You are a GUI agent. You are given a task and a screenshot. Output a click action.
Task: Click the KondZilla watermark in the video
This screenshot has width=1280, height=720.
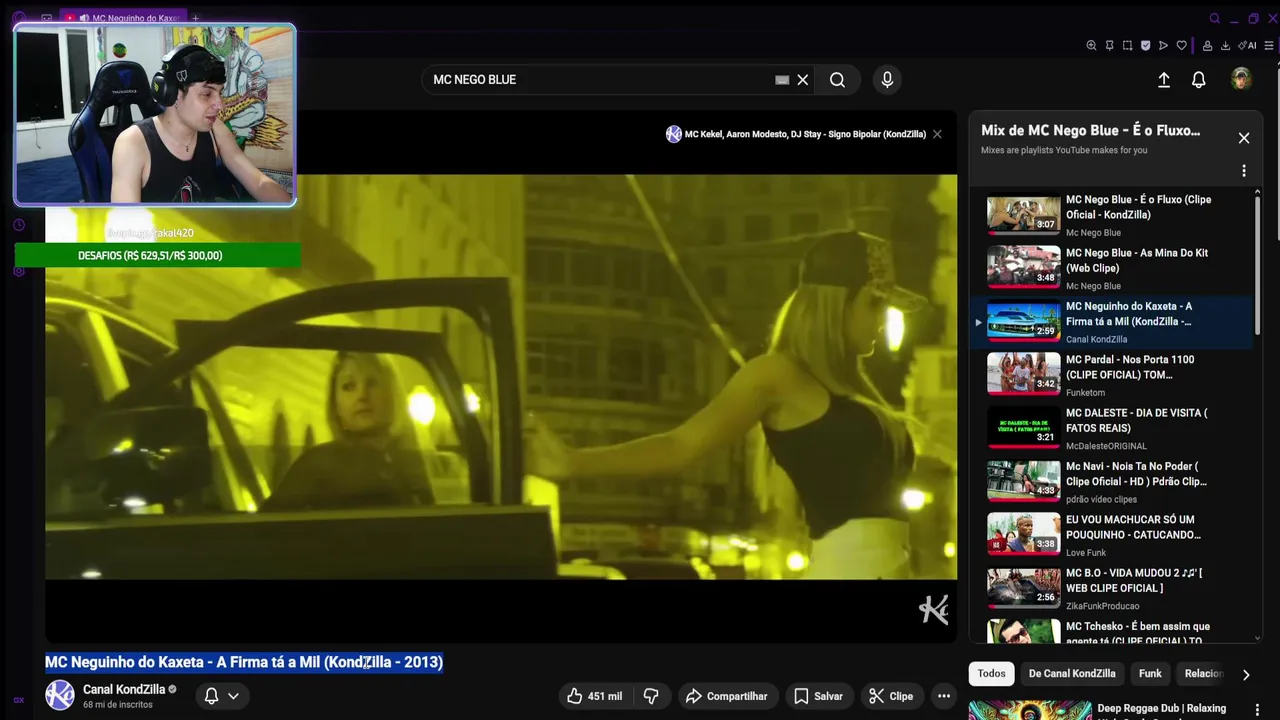[933, 609]
